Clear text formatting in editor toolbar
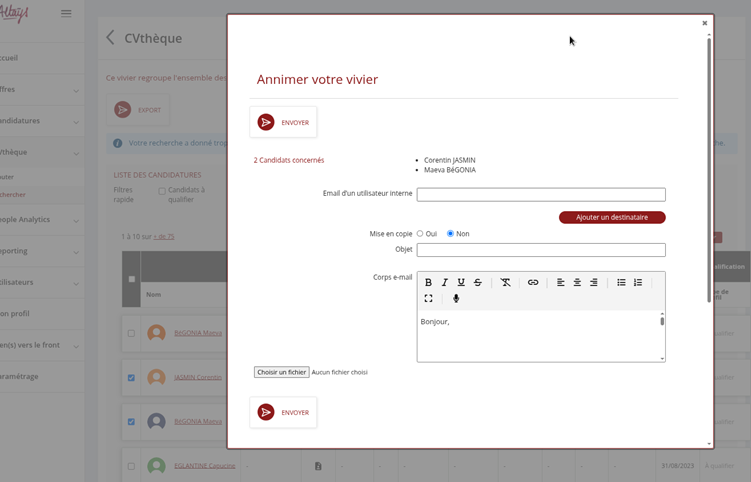 pyautogui.click(x=506, y=283)
